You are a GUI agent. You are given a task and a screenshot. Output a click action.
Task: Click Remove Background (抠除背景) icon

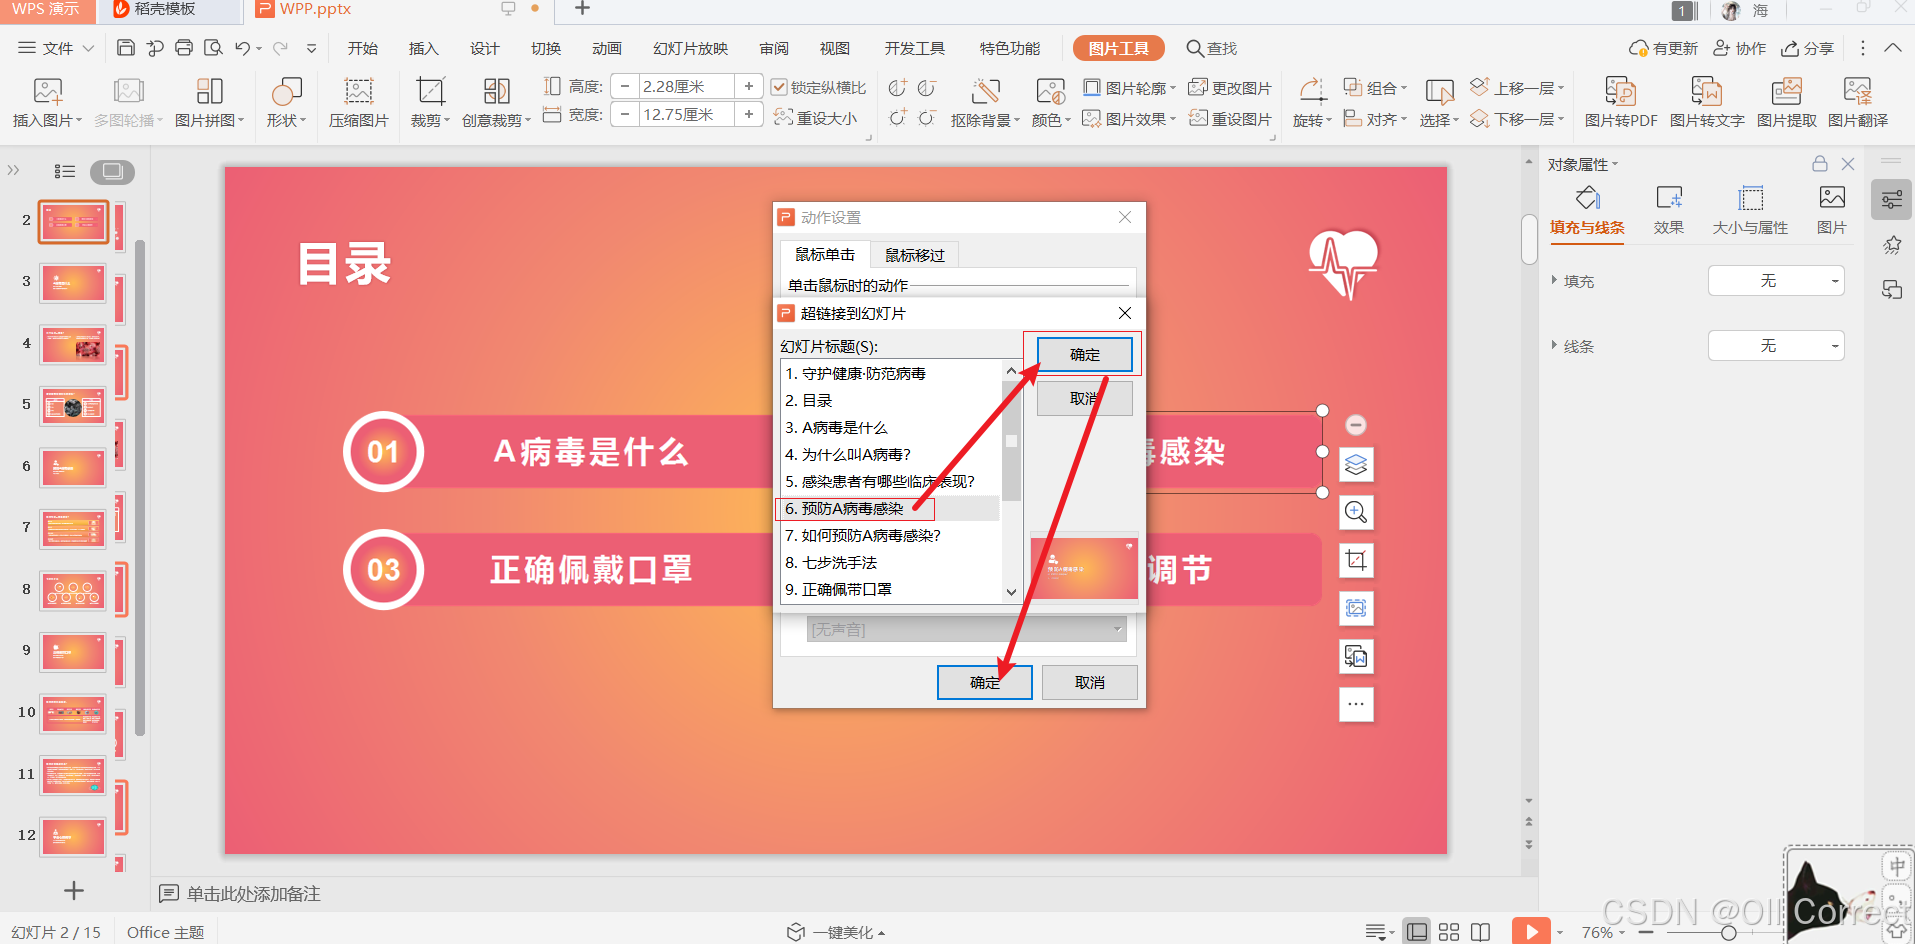point(985,92)
